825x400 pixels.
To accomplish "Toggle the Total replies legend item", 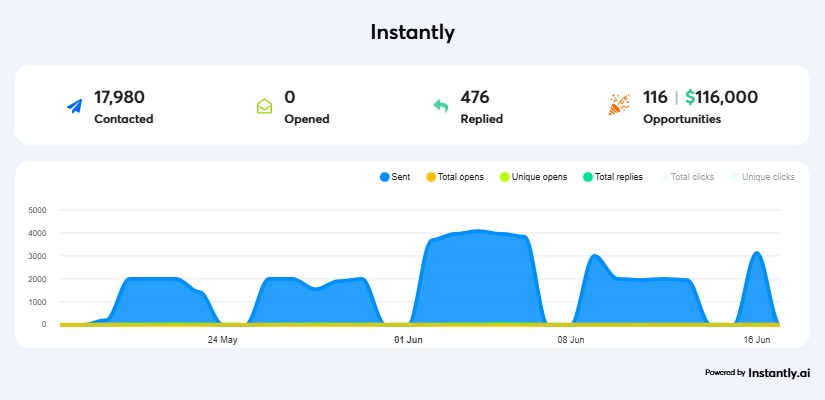I will pos(613,177).
